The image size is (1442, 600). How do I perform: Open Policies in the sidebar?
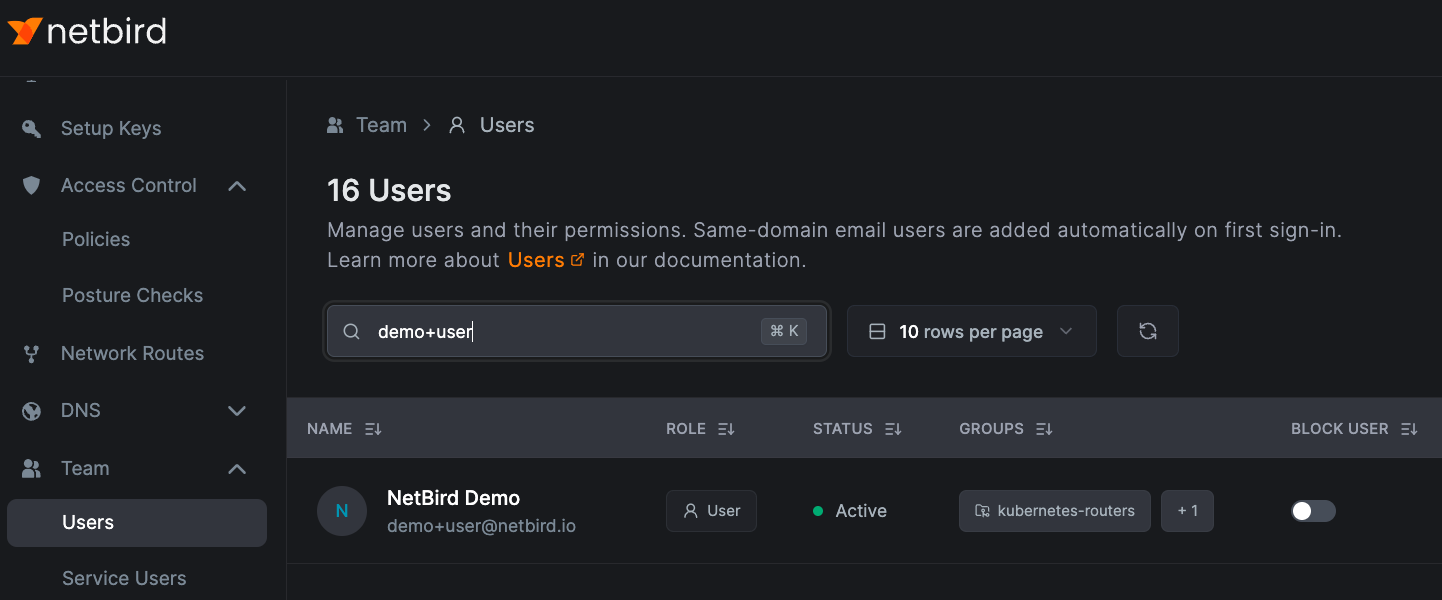click(x=96, y=240)
